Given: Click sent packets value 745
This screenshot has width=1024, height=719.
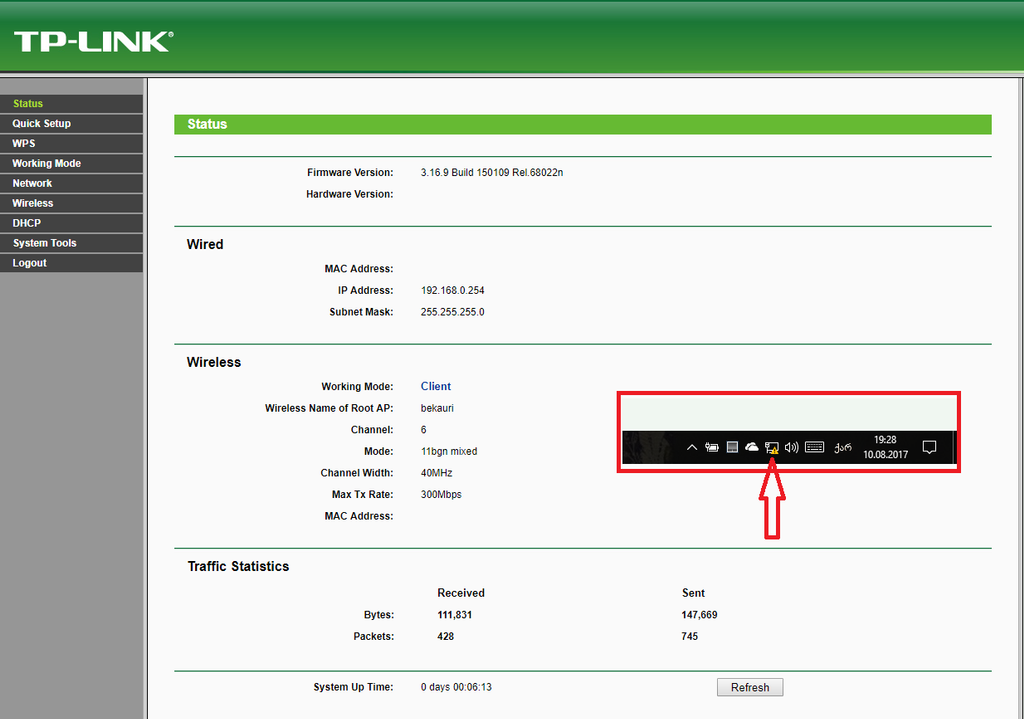Looking at the screenshot, I should point(690,636).
